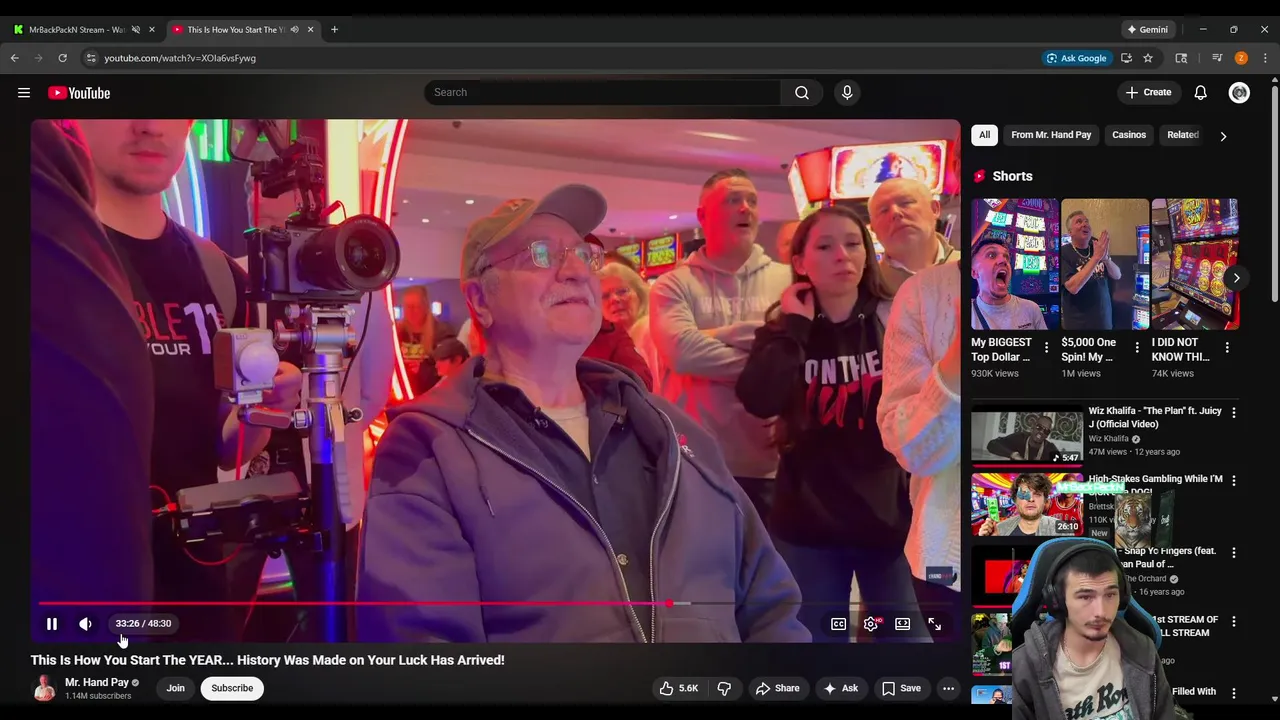Open the I DID NOT KNOW THI... short
The height and width of the screenshot is (720, 1280).
1194,264
